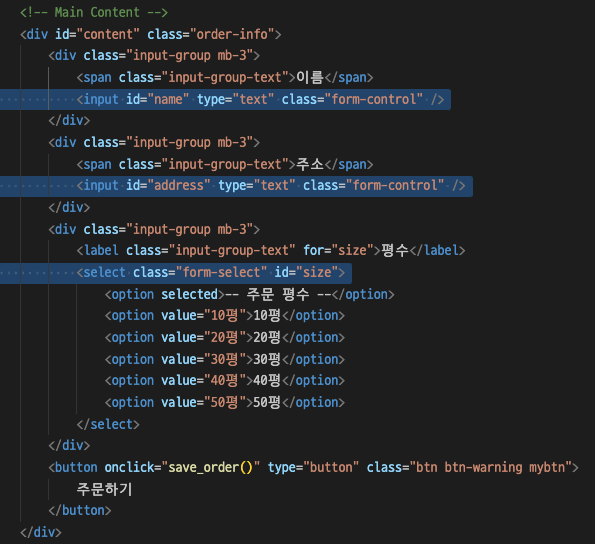Click the option value="30평" line
The image size is (595, 544).
[225, 359]
